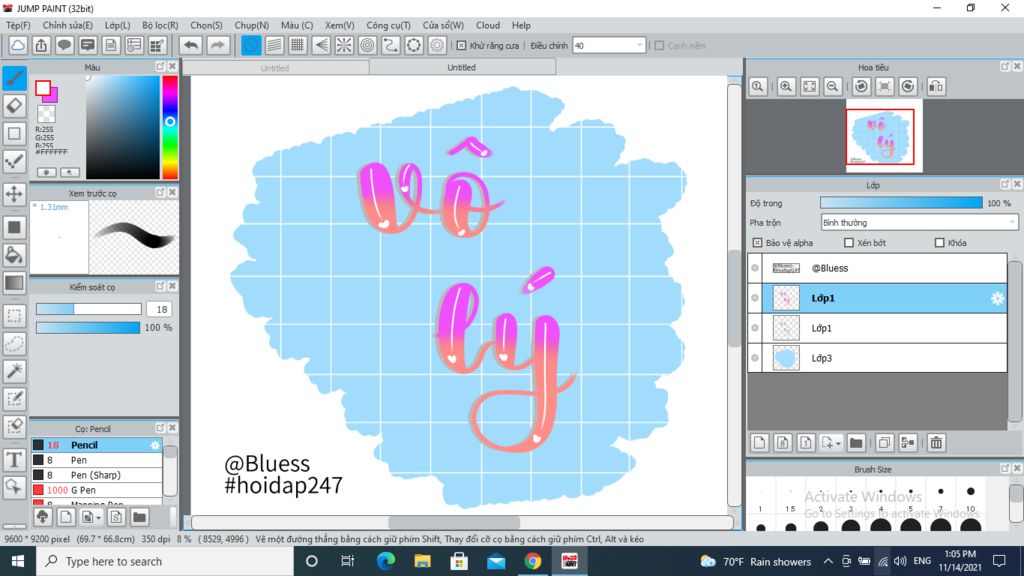The width and height of the screenshot is (1024, 576).
Task: Open the Pha trộn blend mode dropdown
Action: pyautogui.click(x=919, y=223)
